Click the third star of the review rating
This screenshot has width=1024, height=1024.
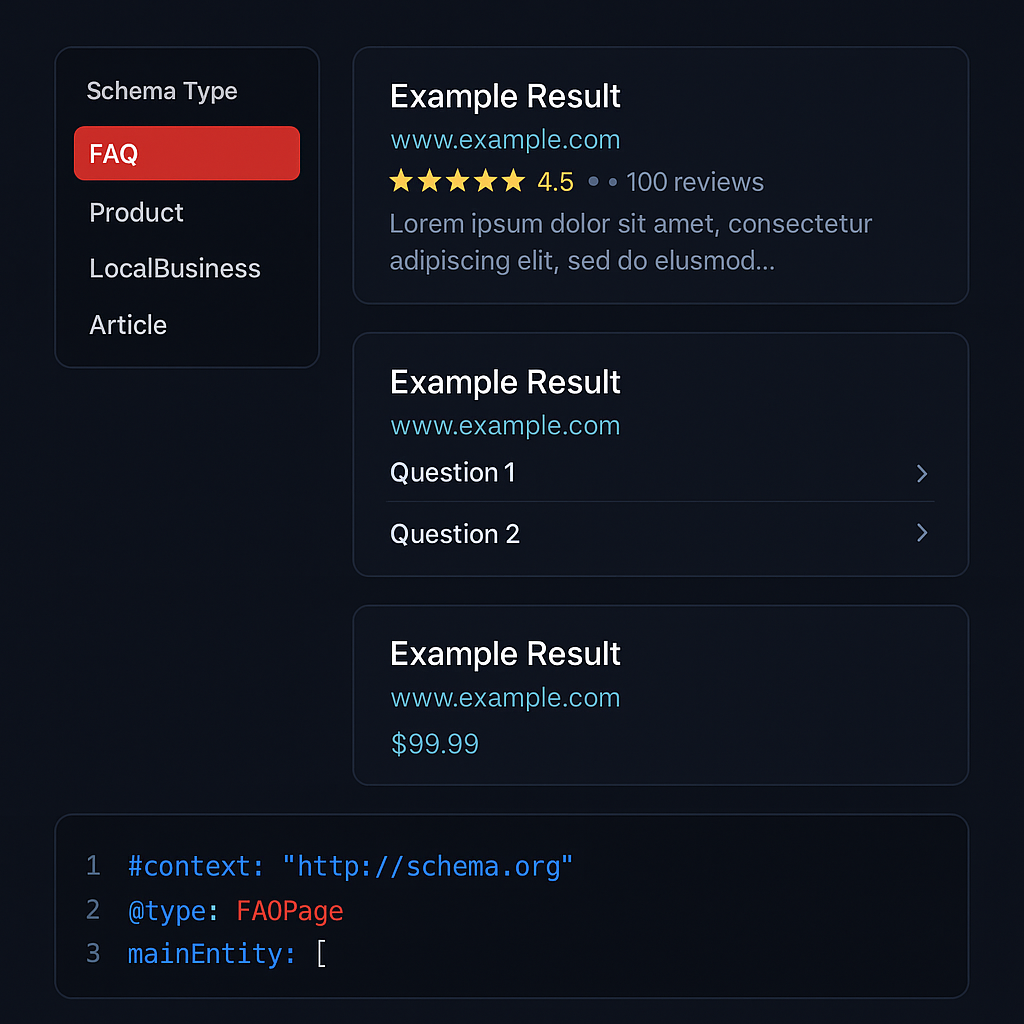pos(457,181)
